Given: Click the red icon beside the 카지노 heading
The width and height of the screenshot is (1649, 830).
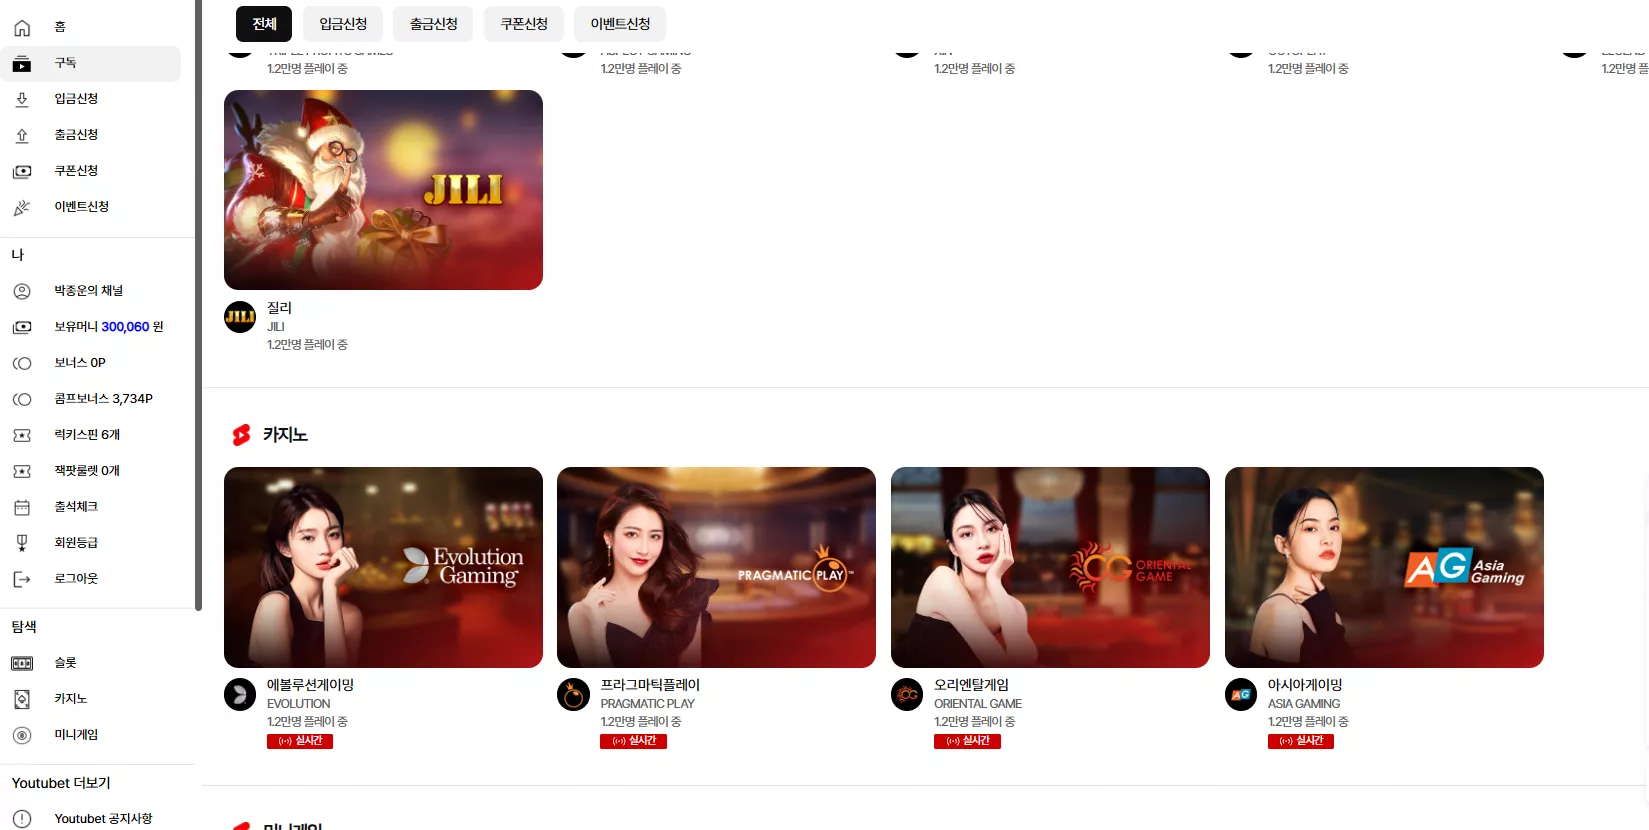Looking at the screenshot, I should 241,435.
